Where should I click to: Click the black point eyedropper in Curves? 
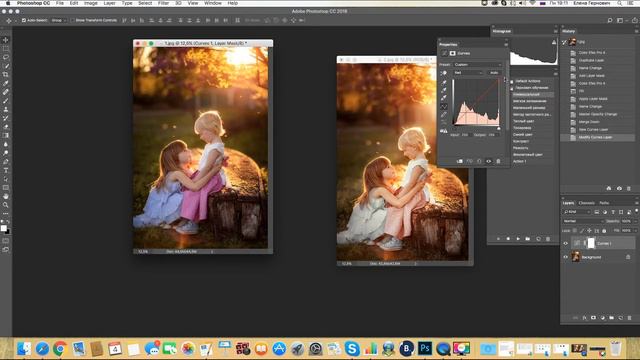click(444, 82)
